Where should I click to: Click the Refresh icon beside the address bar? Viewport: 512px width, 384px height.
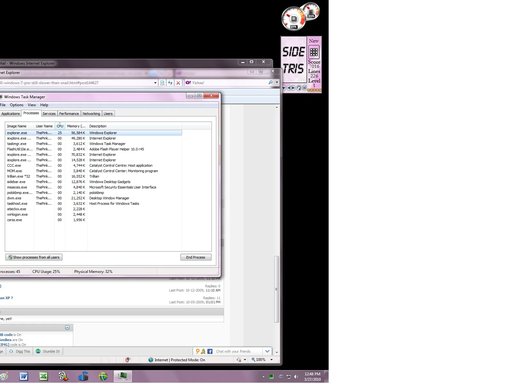click(170, 83)
